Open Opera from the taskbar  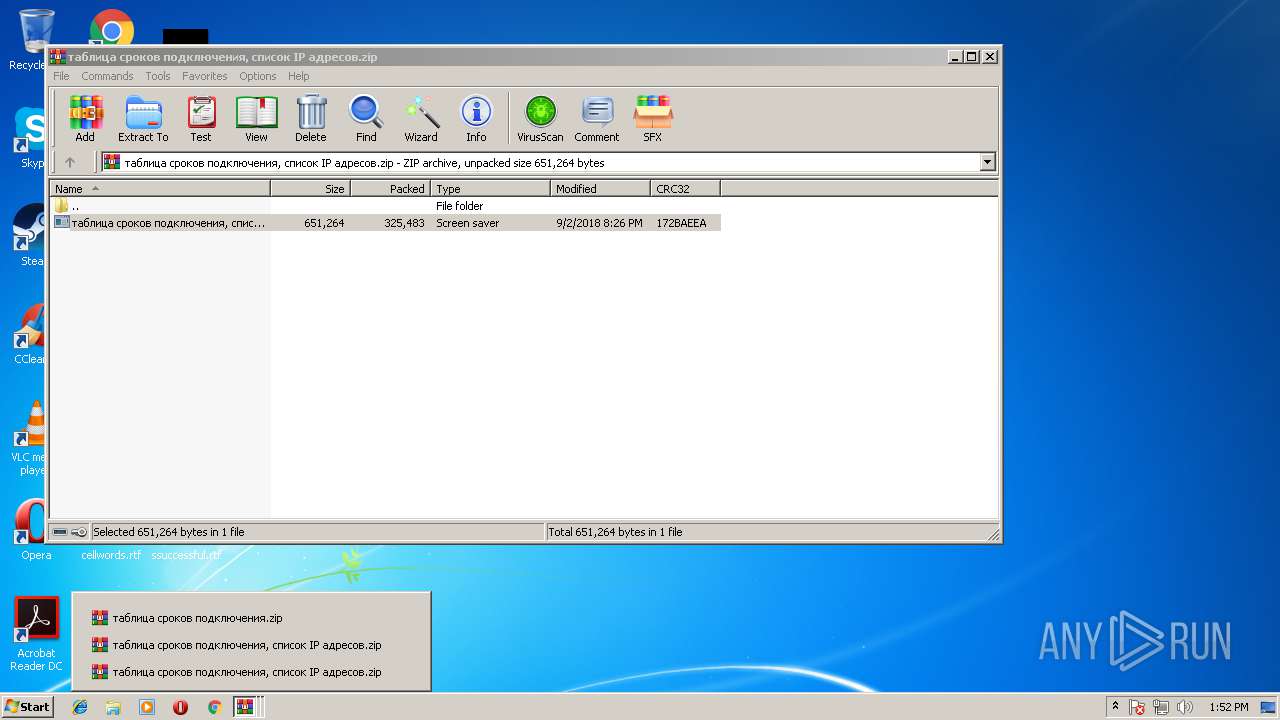[181, 707]
